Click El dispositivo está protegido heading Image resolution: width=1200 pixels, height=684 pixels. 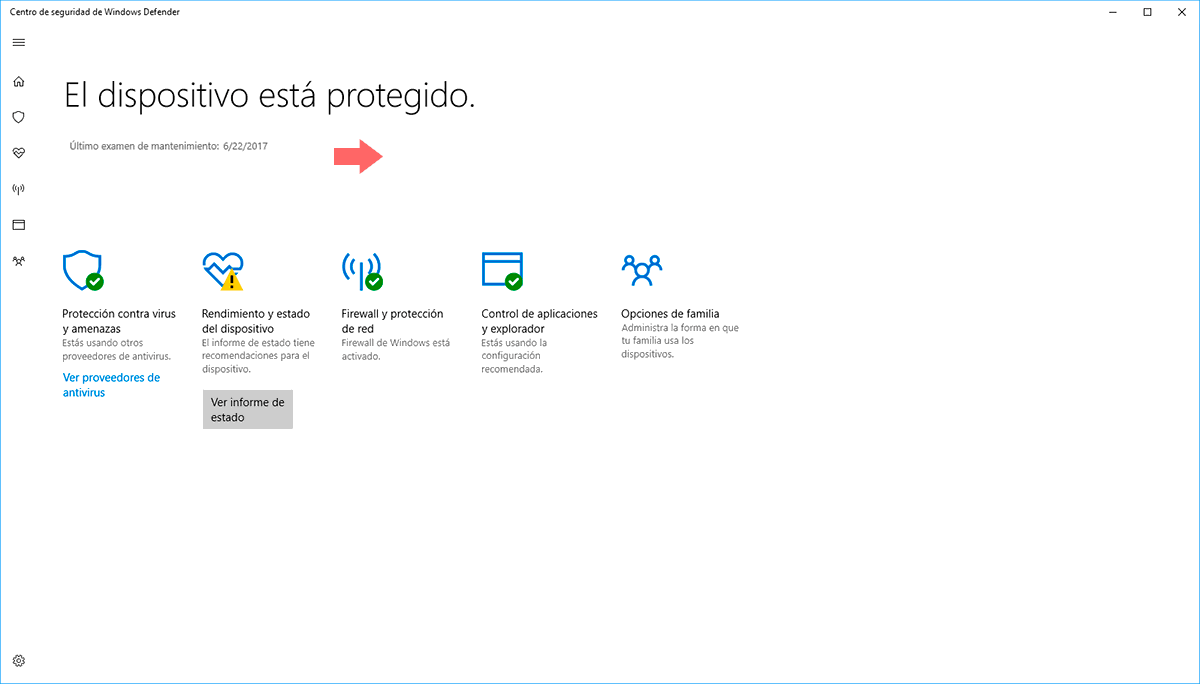269,95
